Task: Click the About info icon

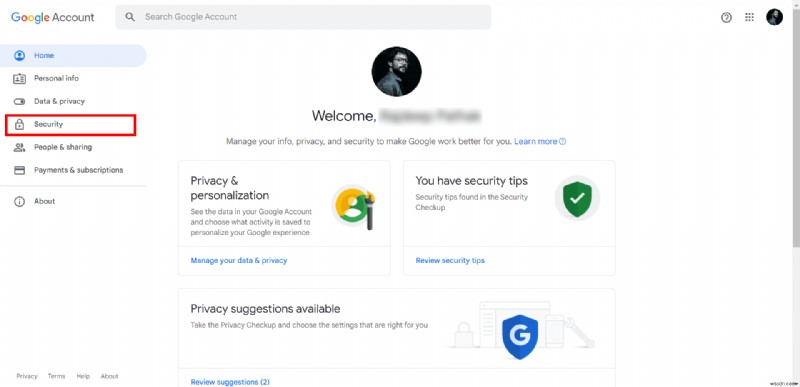Action: click(19, 201)
